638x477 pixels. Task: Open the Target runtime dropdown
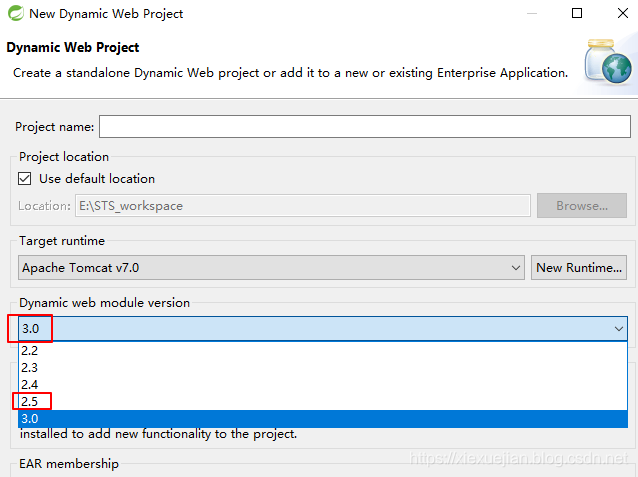(x=516, y=267)
